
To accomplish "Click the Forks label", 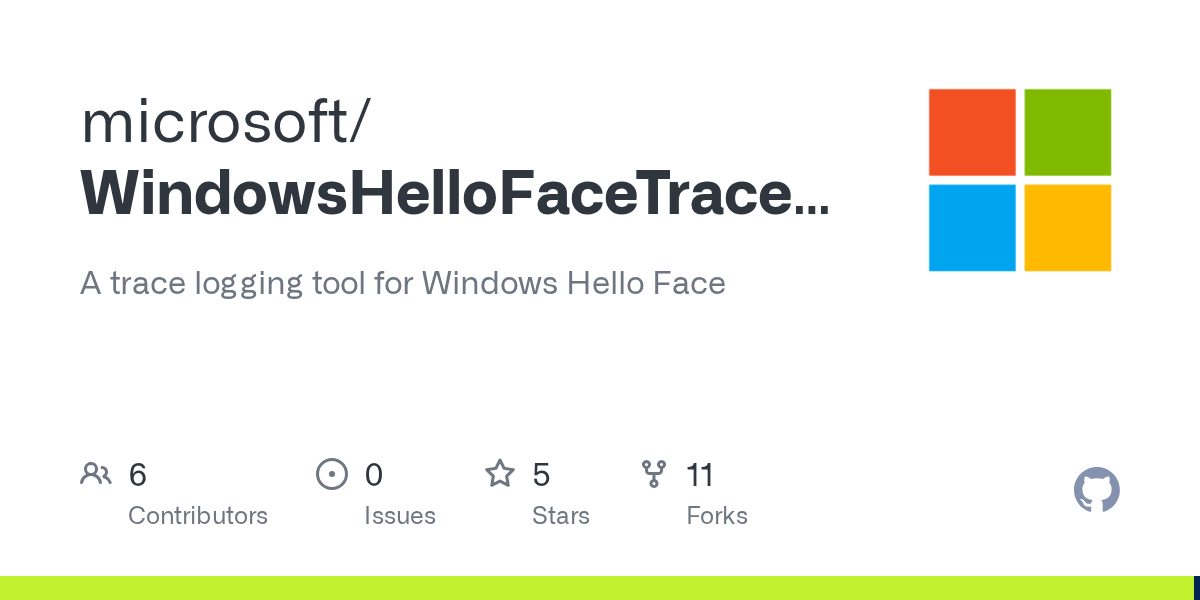I will pos(717,516).
